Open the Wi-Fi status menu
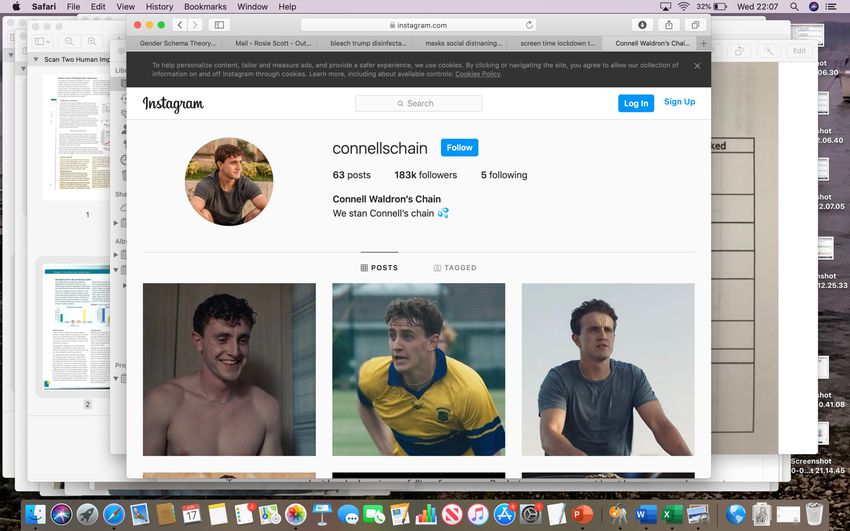 pos(684,7)
